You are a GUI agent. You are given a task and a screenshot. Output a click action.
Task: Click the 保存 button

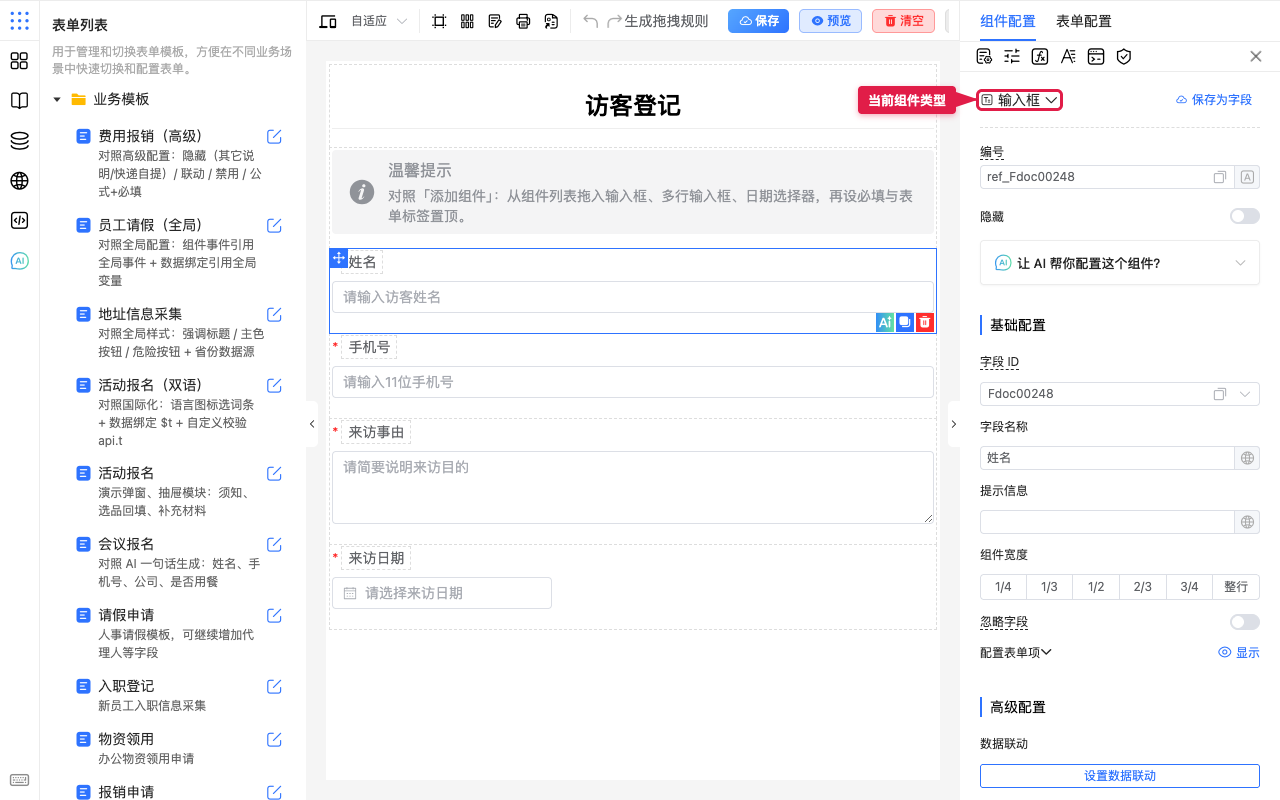(758, 21)
